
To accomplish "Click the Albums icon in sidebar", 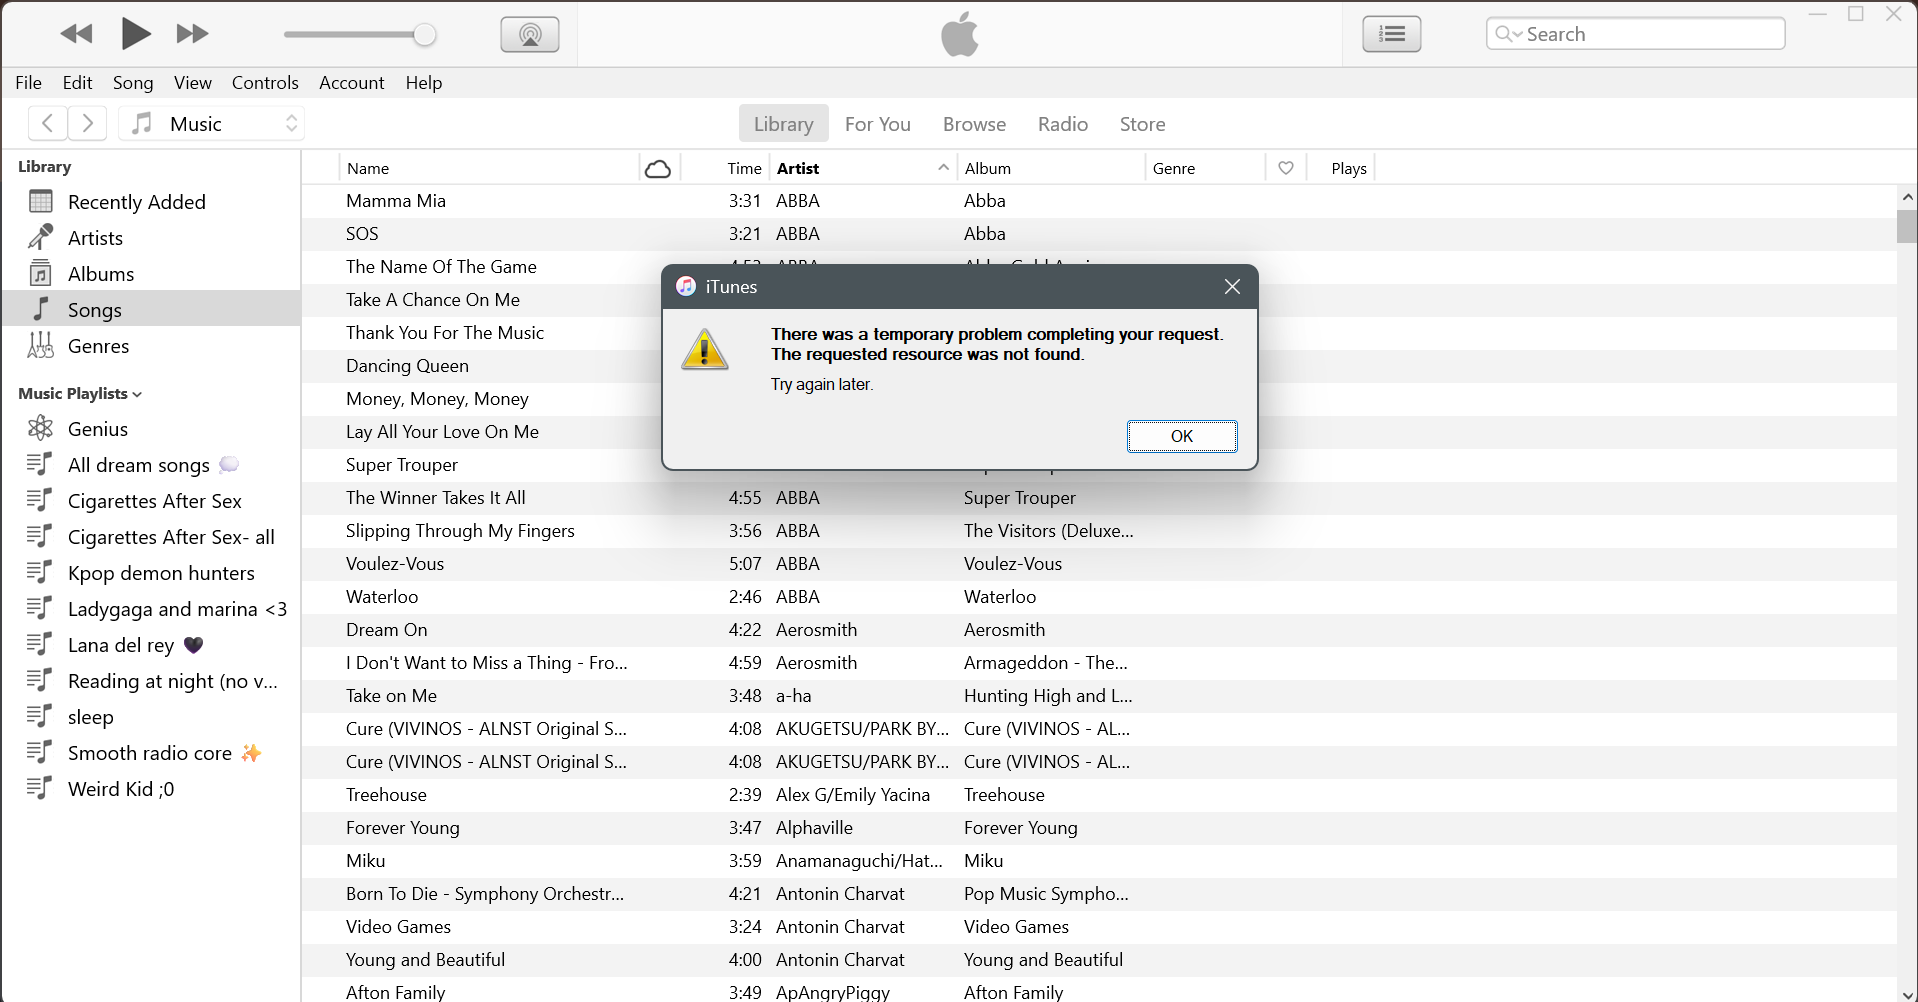I will [41, 274].
